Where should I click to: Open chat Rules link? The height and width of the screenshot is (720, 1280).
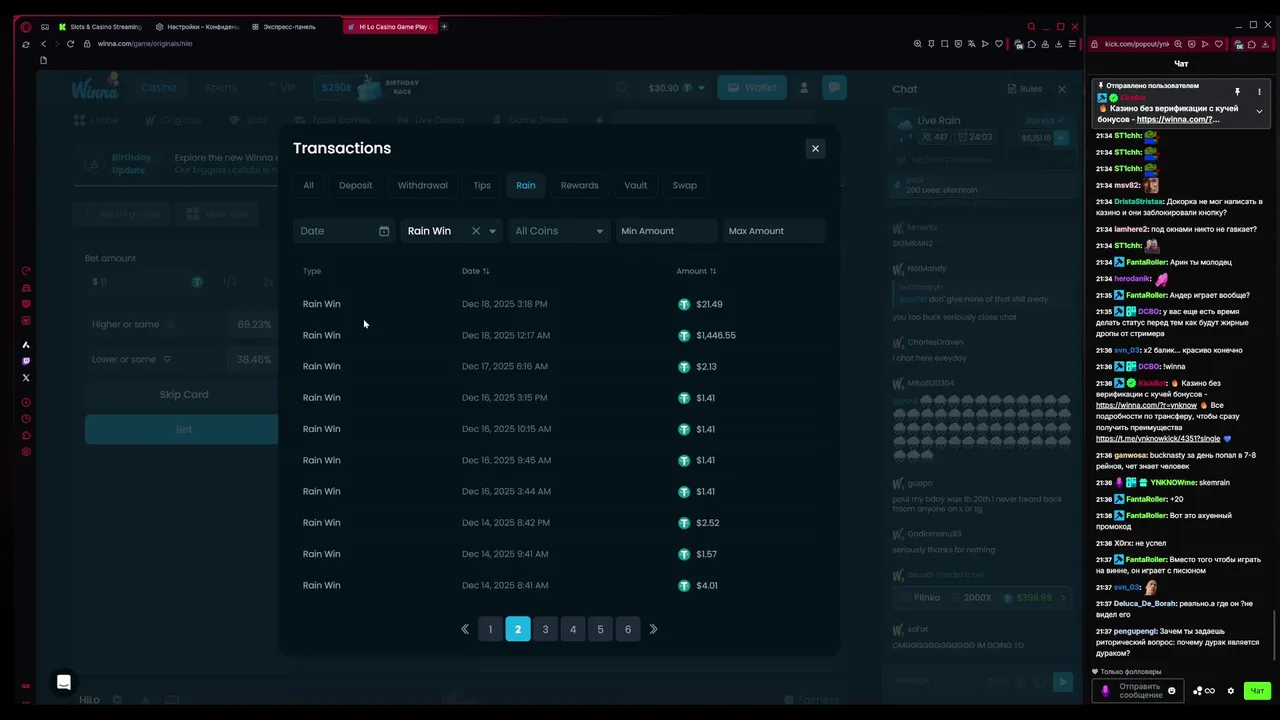pos(1025,89)
